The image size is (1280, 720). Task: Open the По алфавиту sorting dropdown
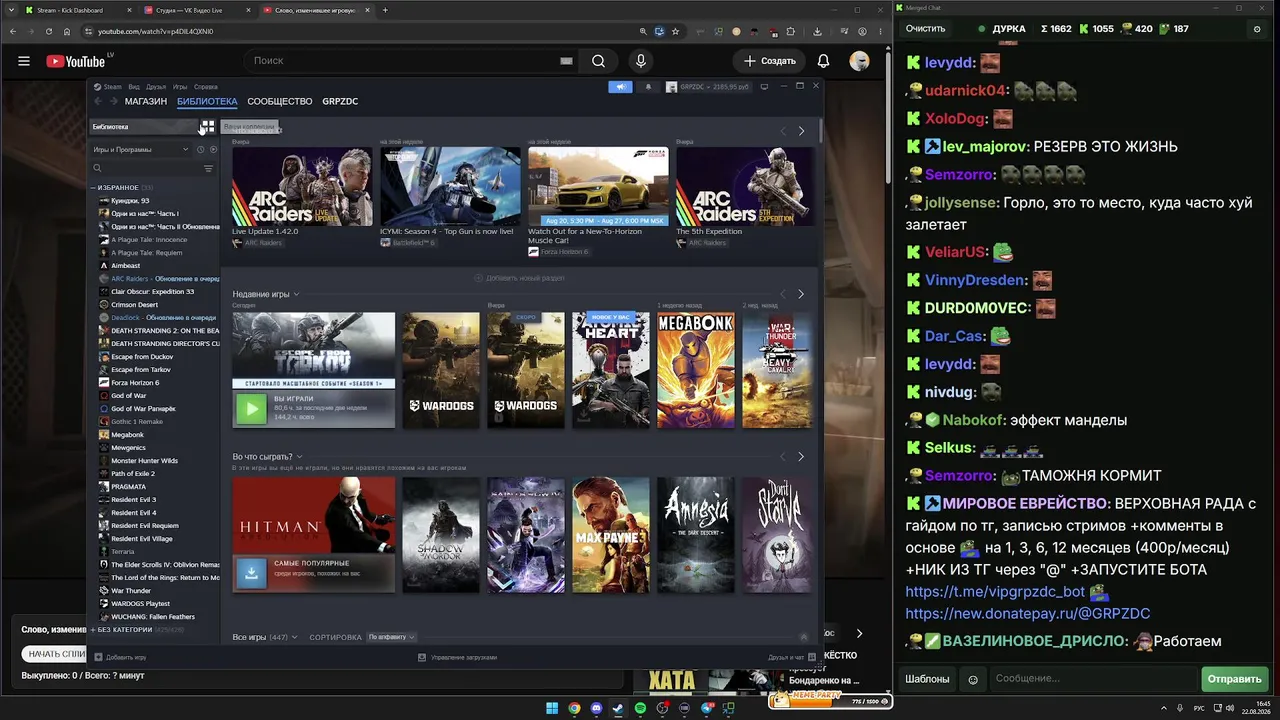pyautogui.click(x=391, y=637)
